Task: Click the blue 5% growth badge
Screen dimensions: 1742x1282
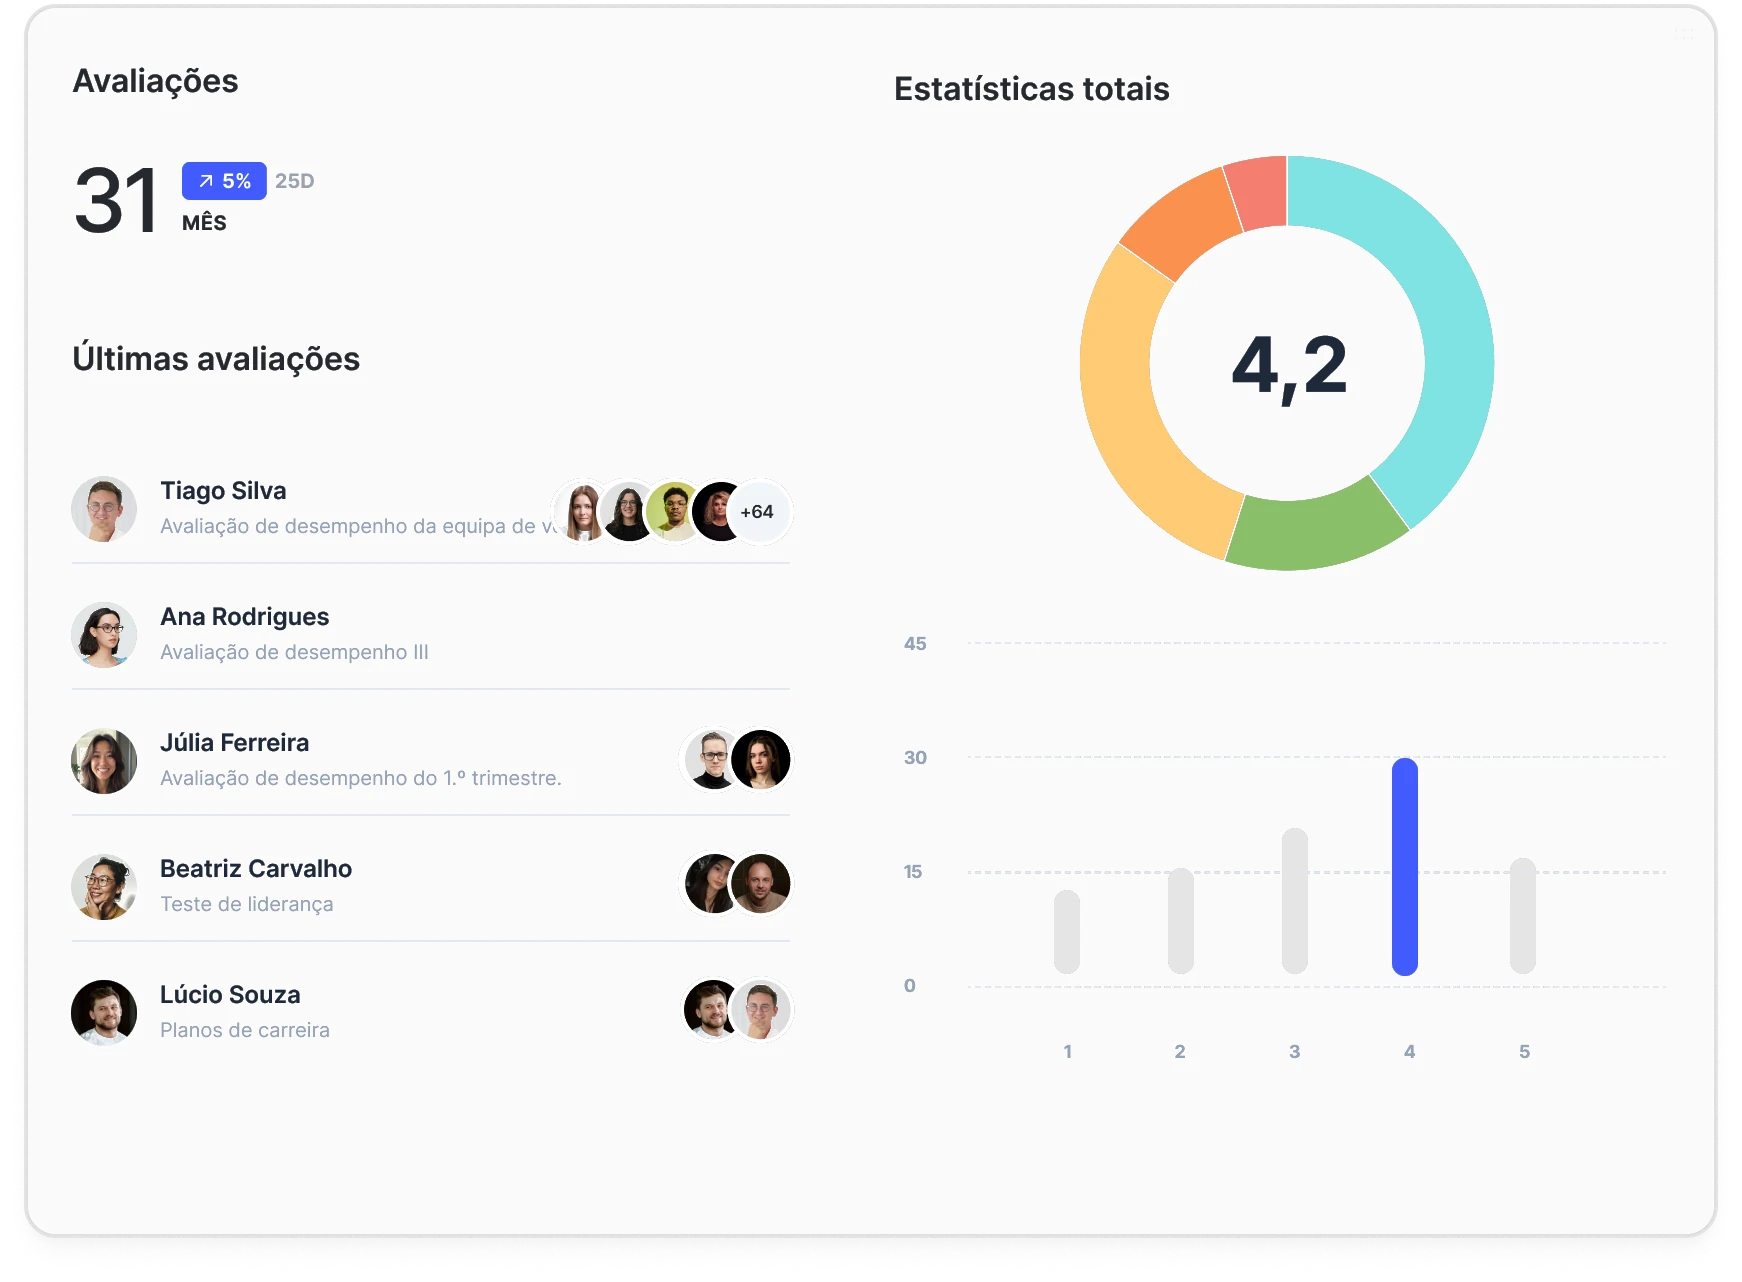Action: [x=224, y=181]
